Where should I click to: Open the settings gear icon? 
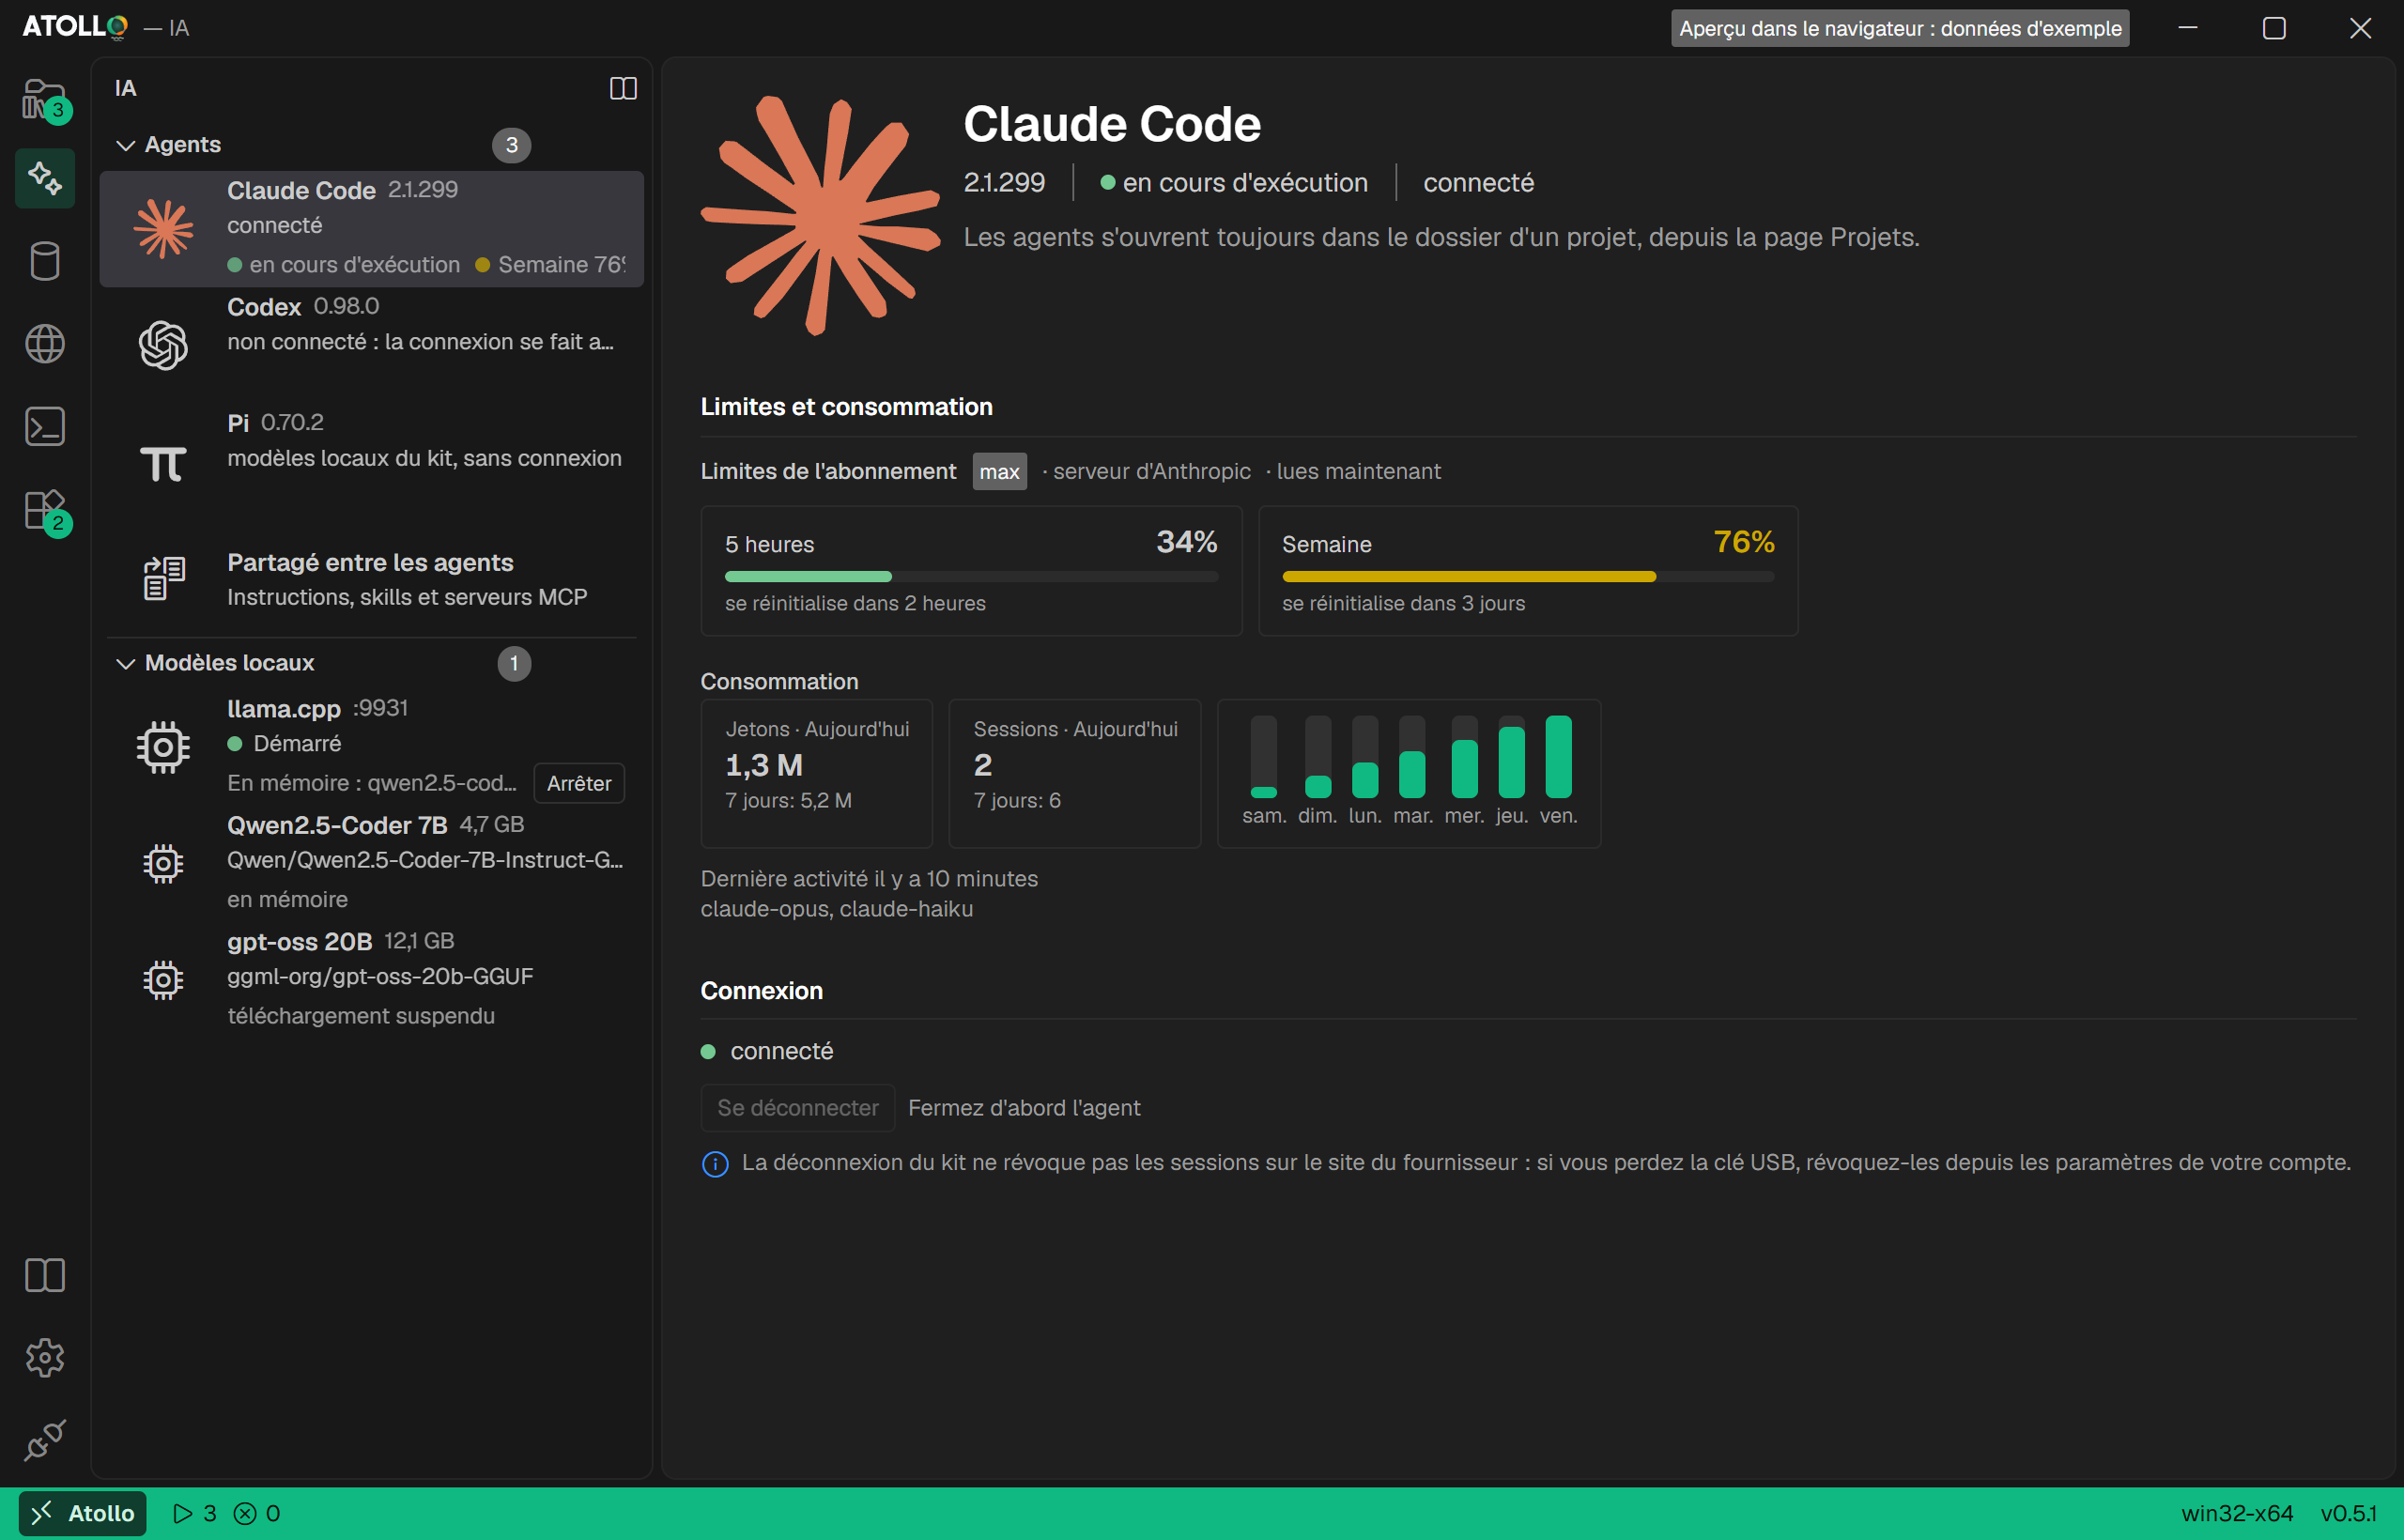[x=45, y=1358]
